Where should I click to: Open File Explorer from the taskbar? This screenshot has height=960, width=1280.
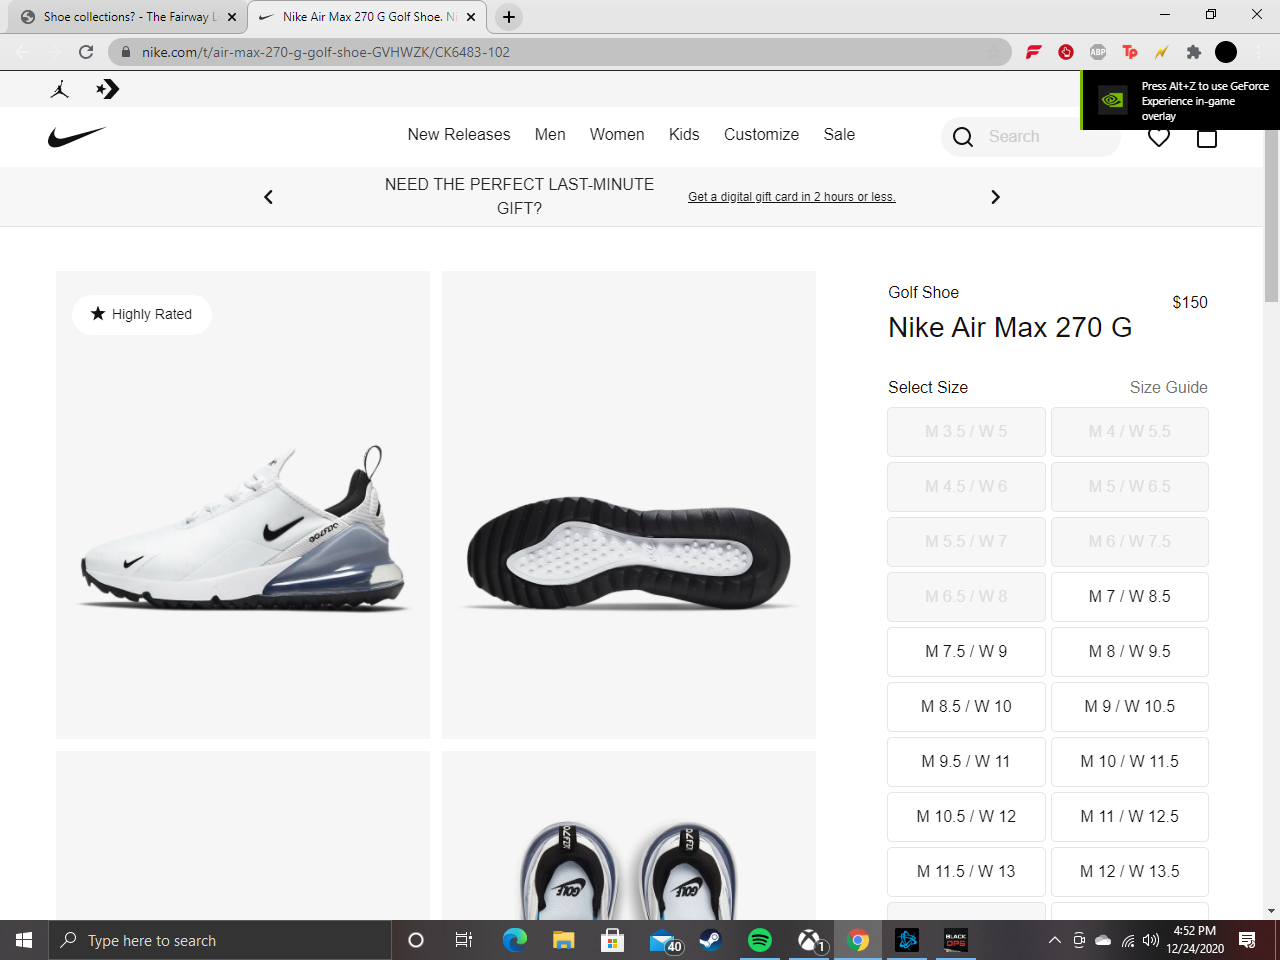564,940
